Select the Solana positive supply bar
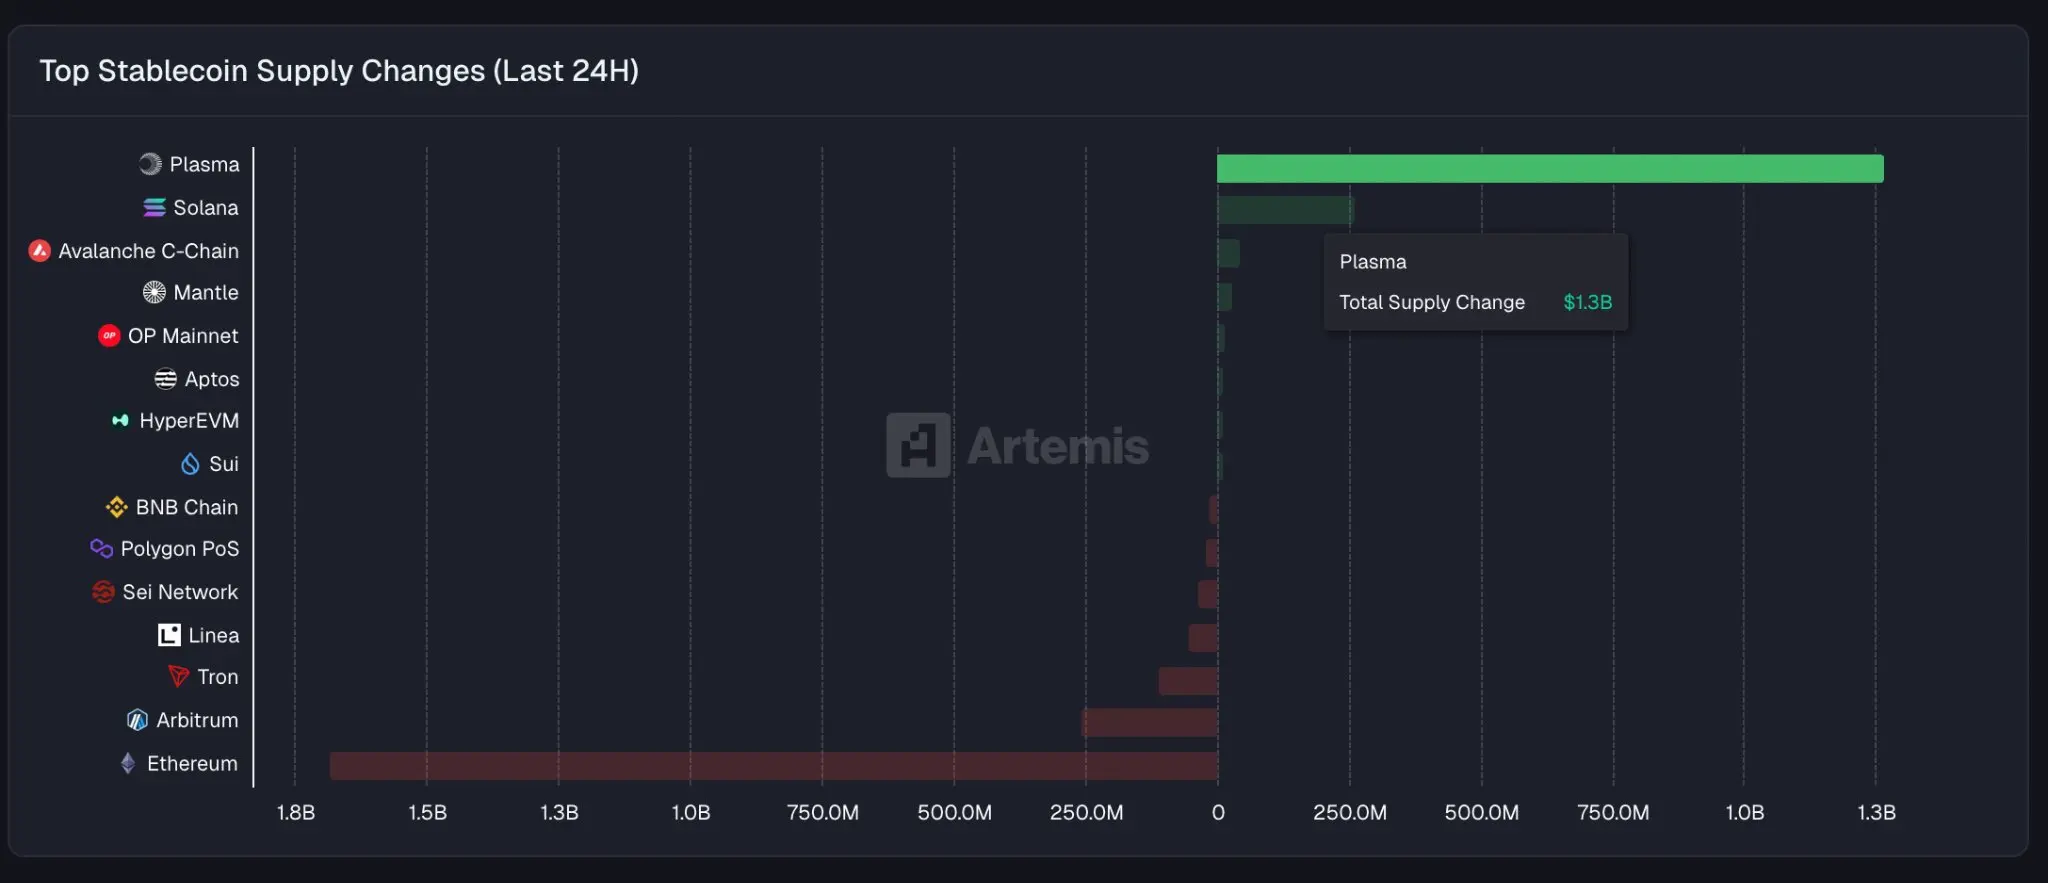2048x883 pixels. [x=1285, y=210]
